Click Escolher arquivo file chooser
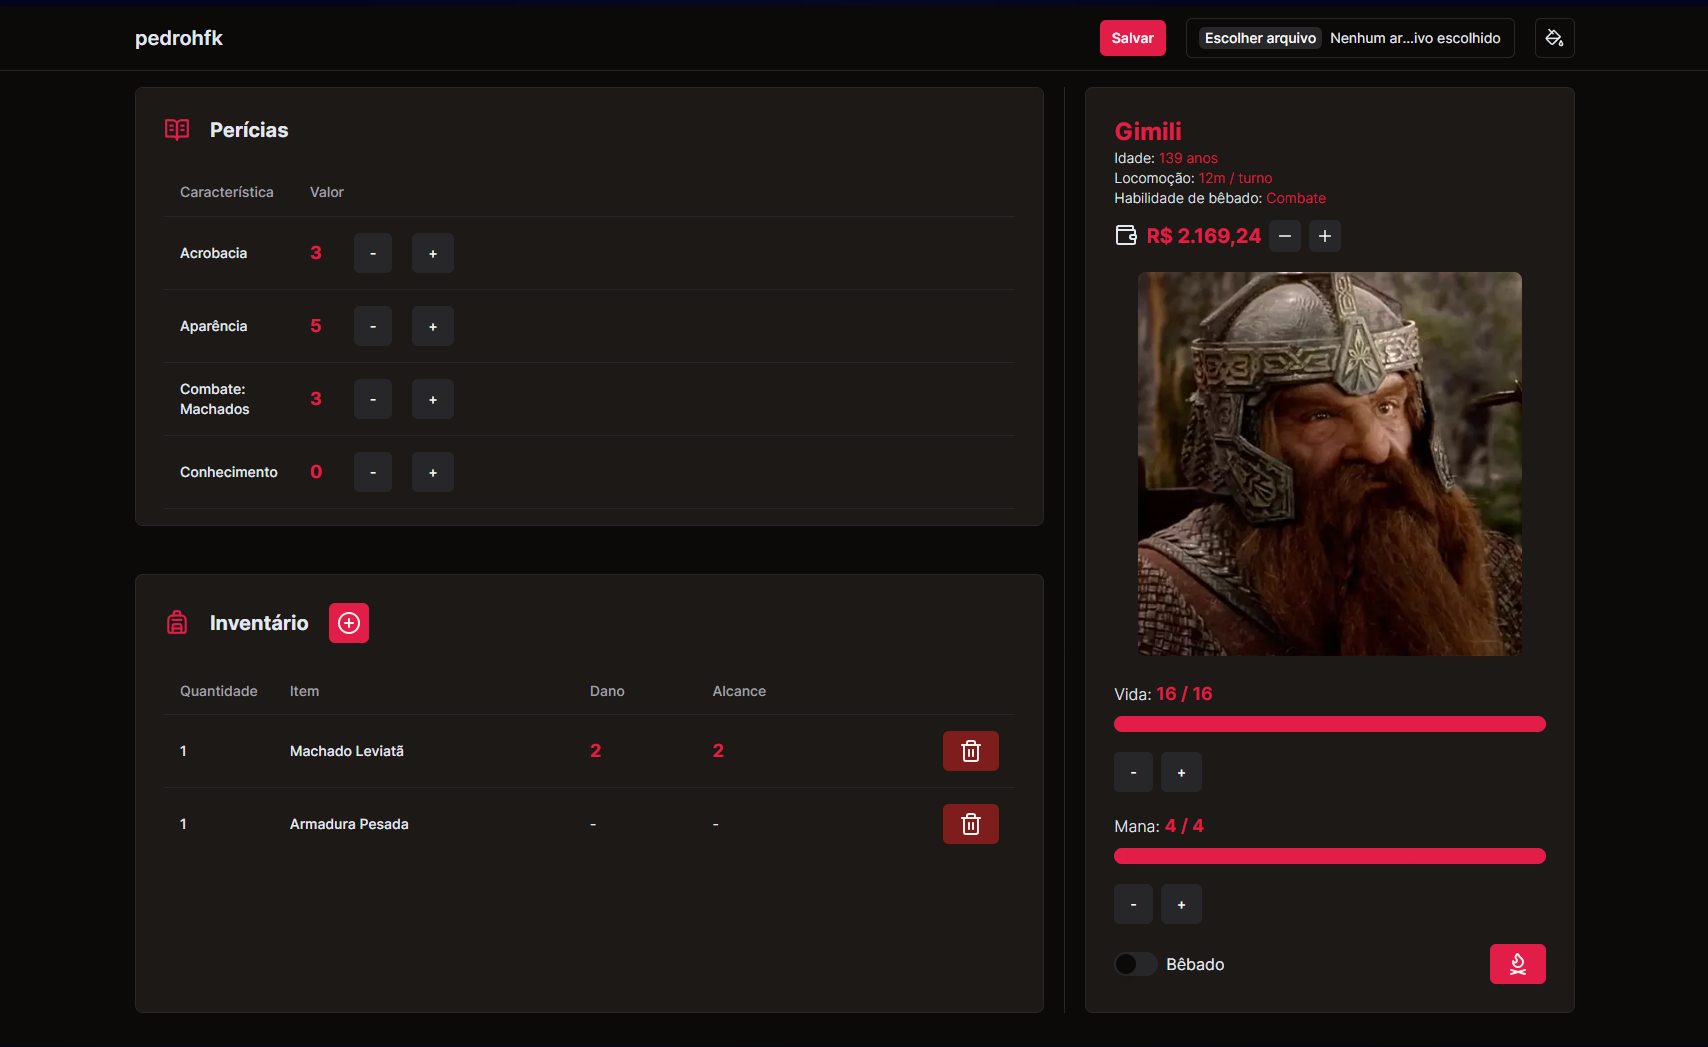Screen dimensions: 1708x1047 pos(1260,38)
